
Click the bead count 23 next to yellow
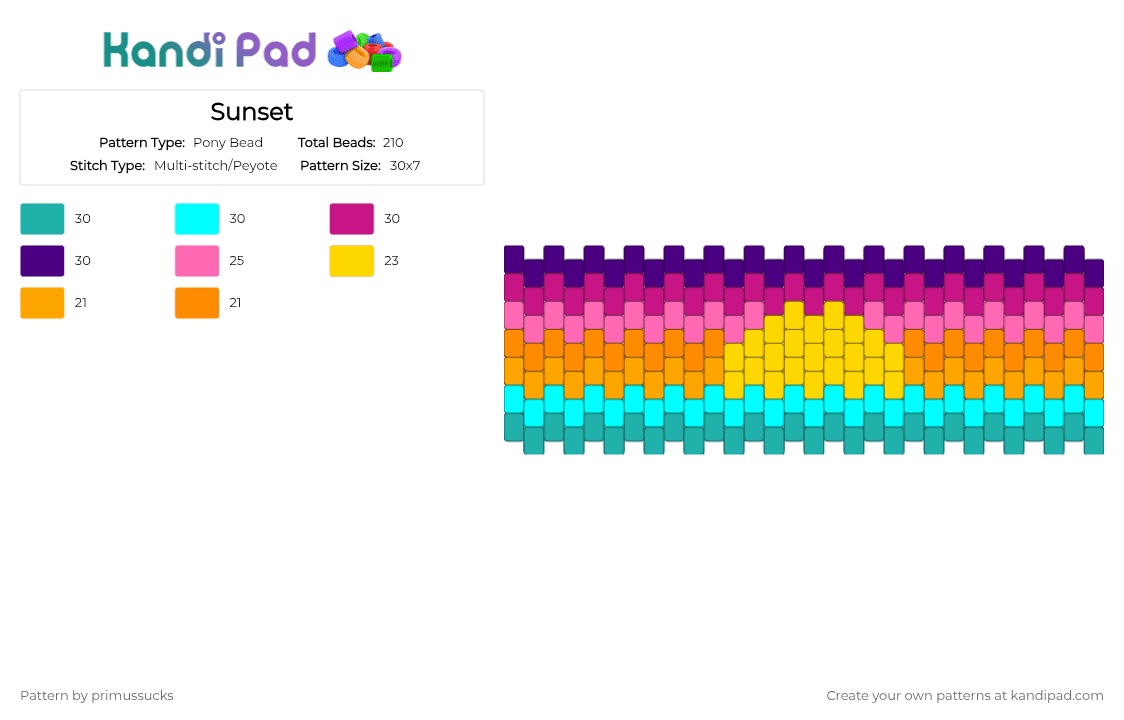(x=391, y=261)
